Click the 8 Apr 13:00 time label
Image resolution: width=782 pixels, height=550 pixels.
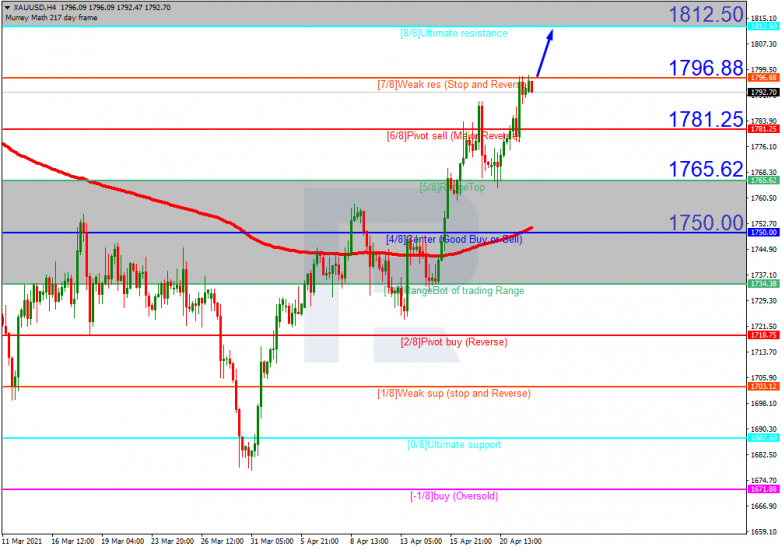369,542
